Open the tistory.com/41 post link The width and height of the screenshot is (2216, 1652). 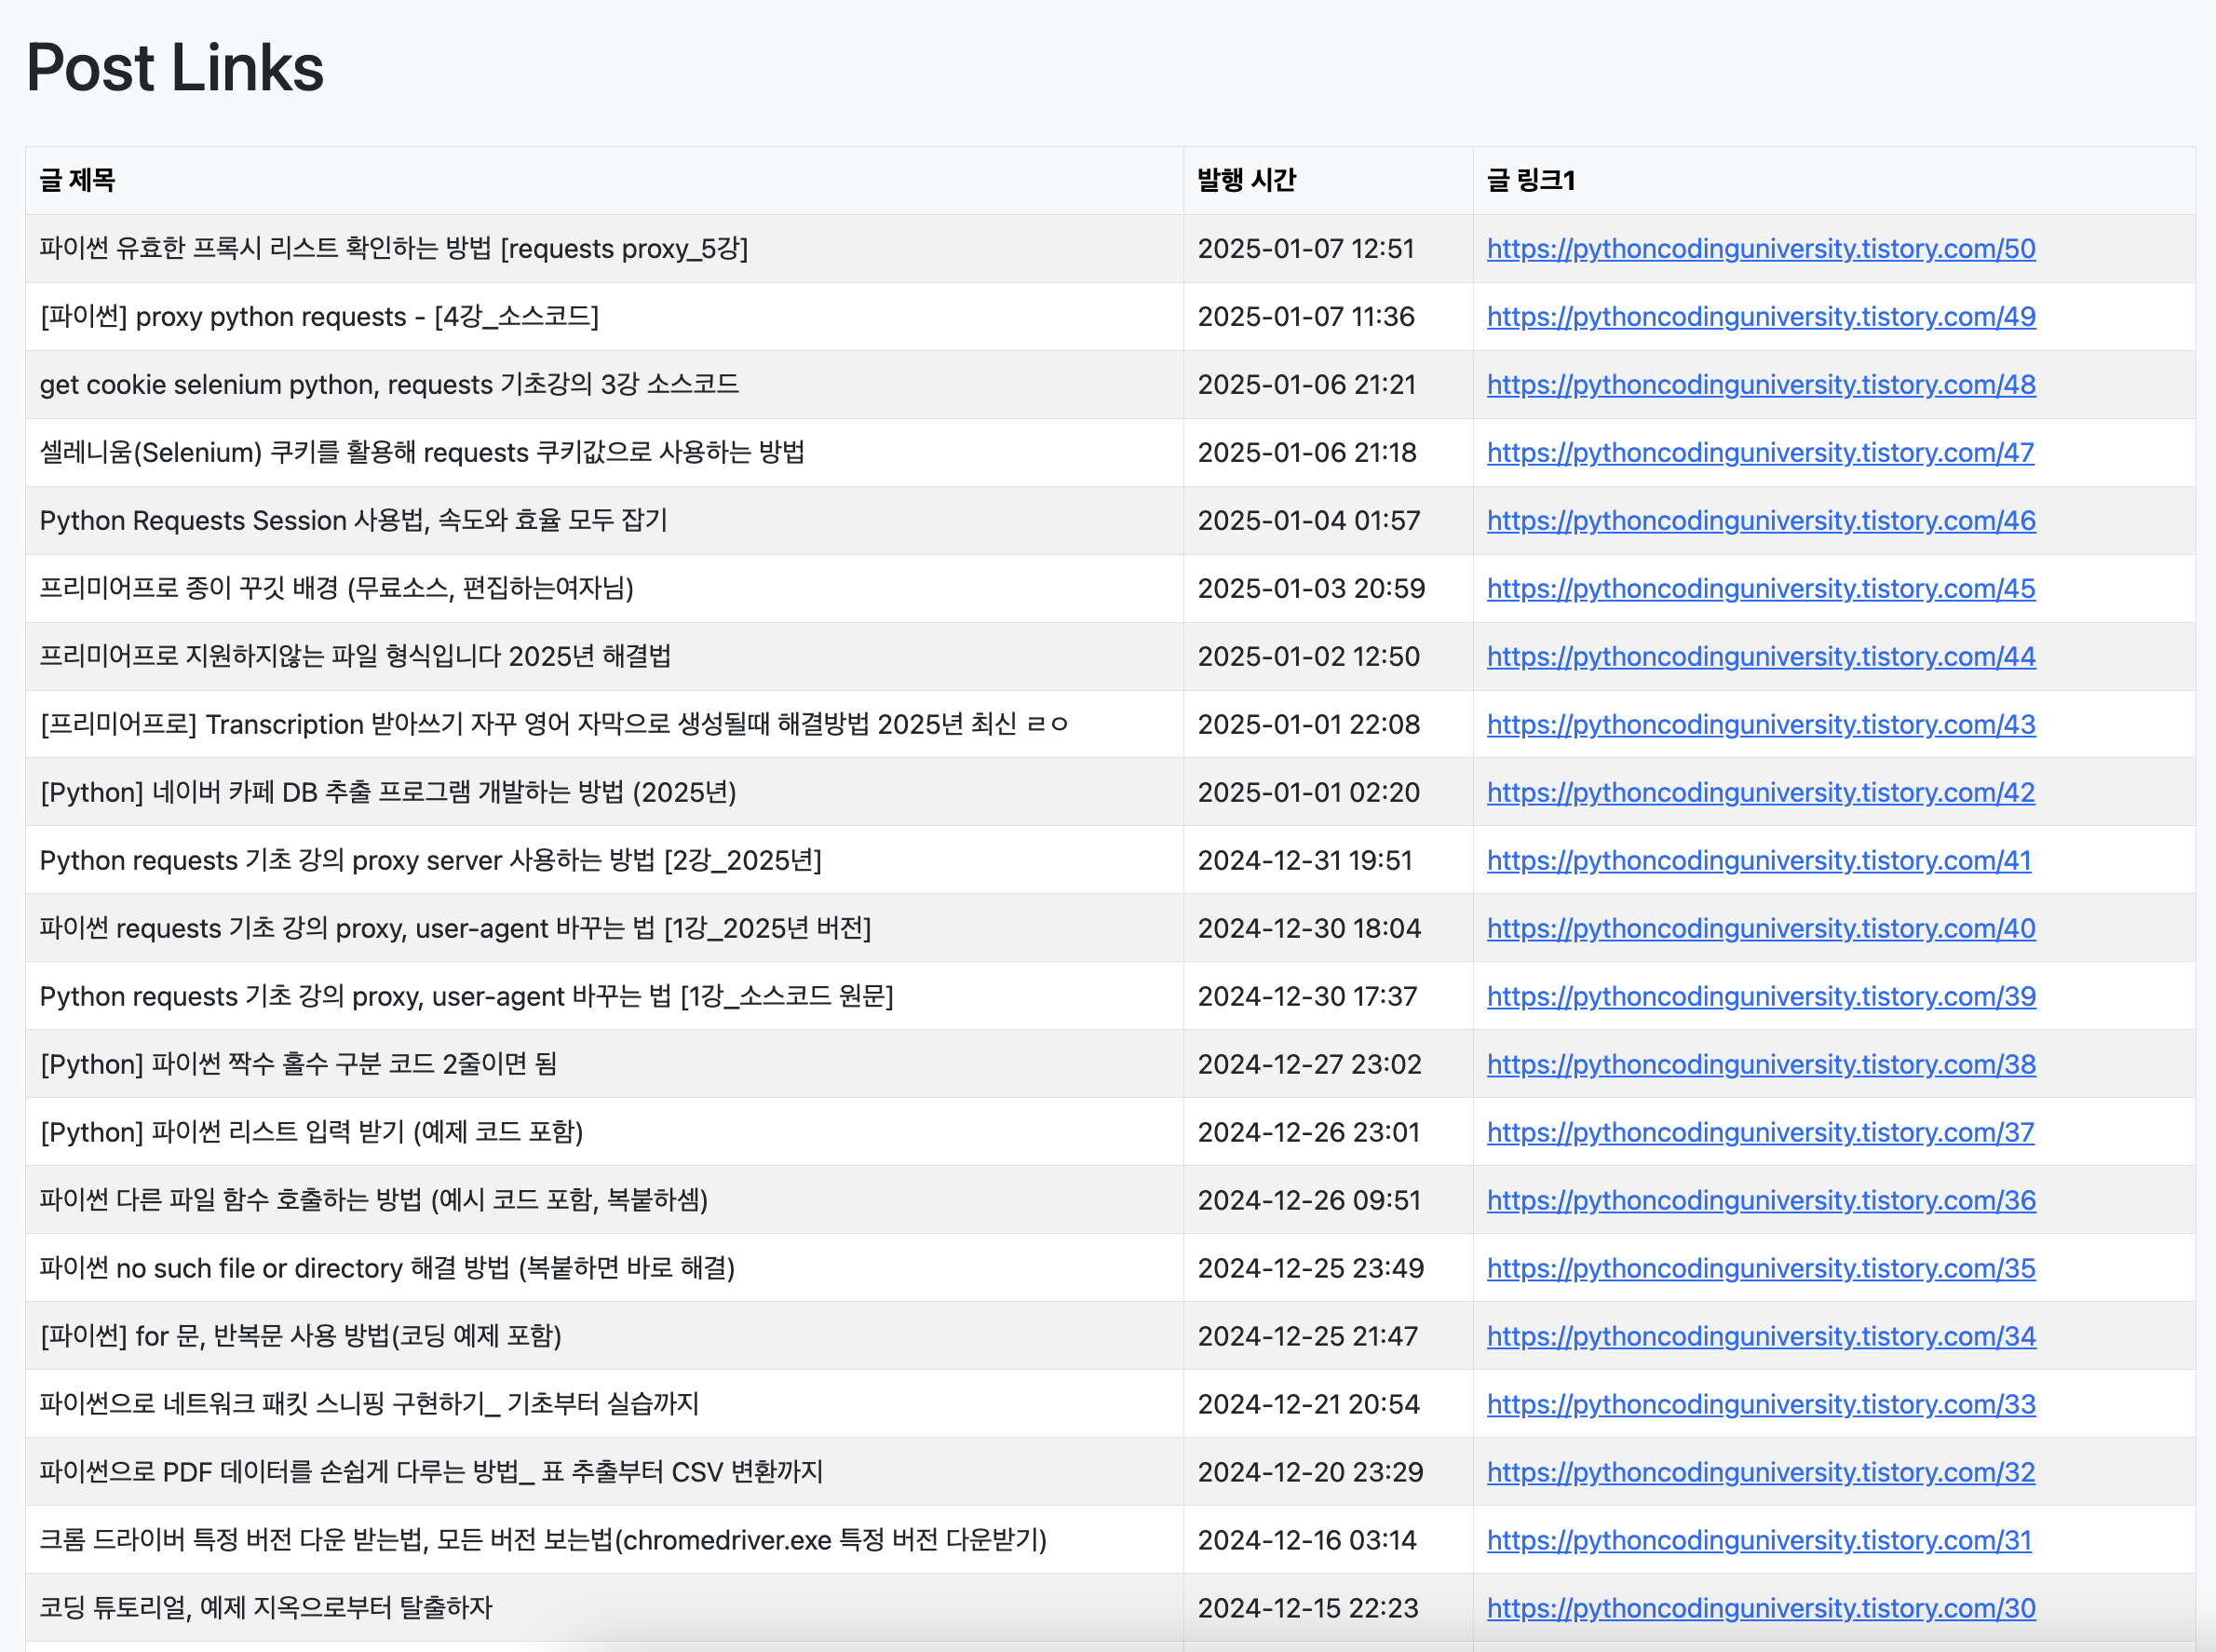(1760, 860)
